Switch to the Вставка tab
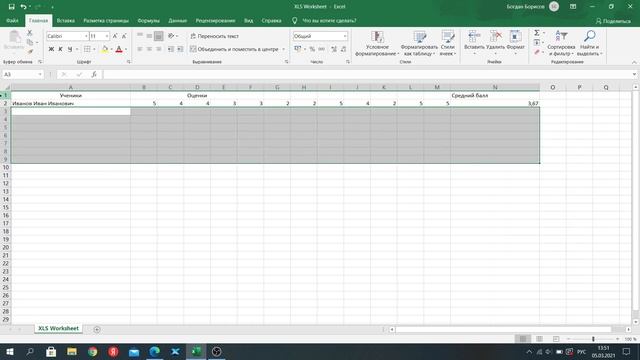Viewport: 640px width, 360px height. [65, 20]
